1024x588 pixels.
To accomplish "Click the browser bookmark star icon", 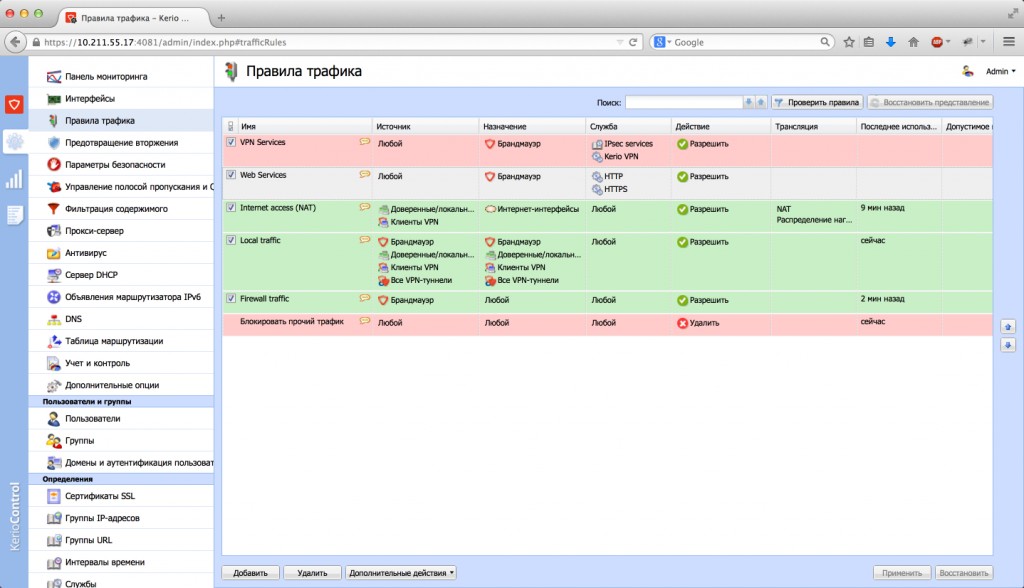I will click(849, 42).
